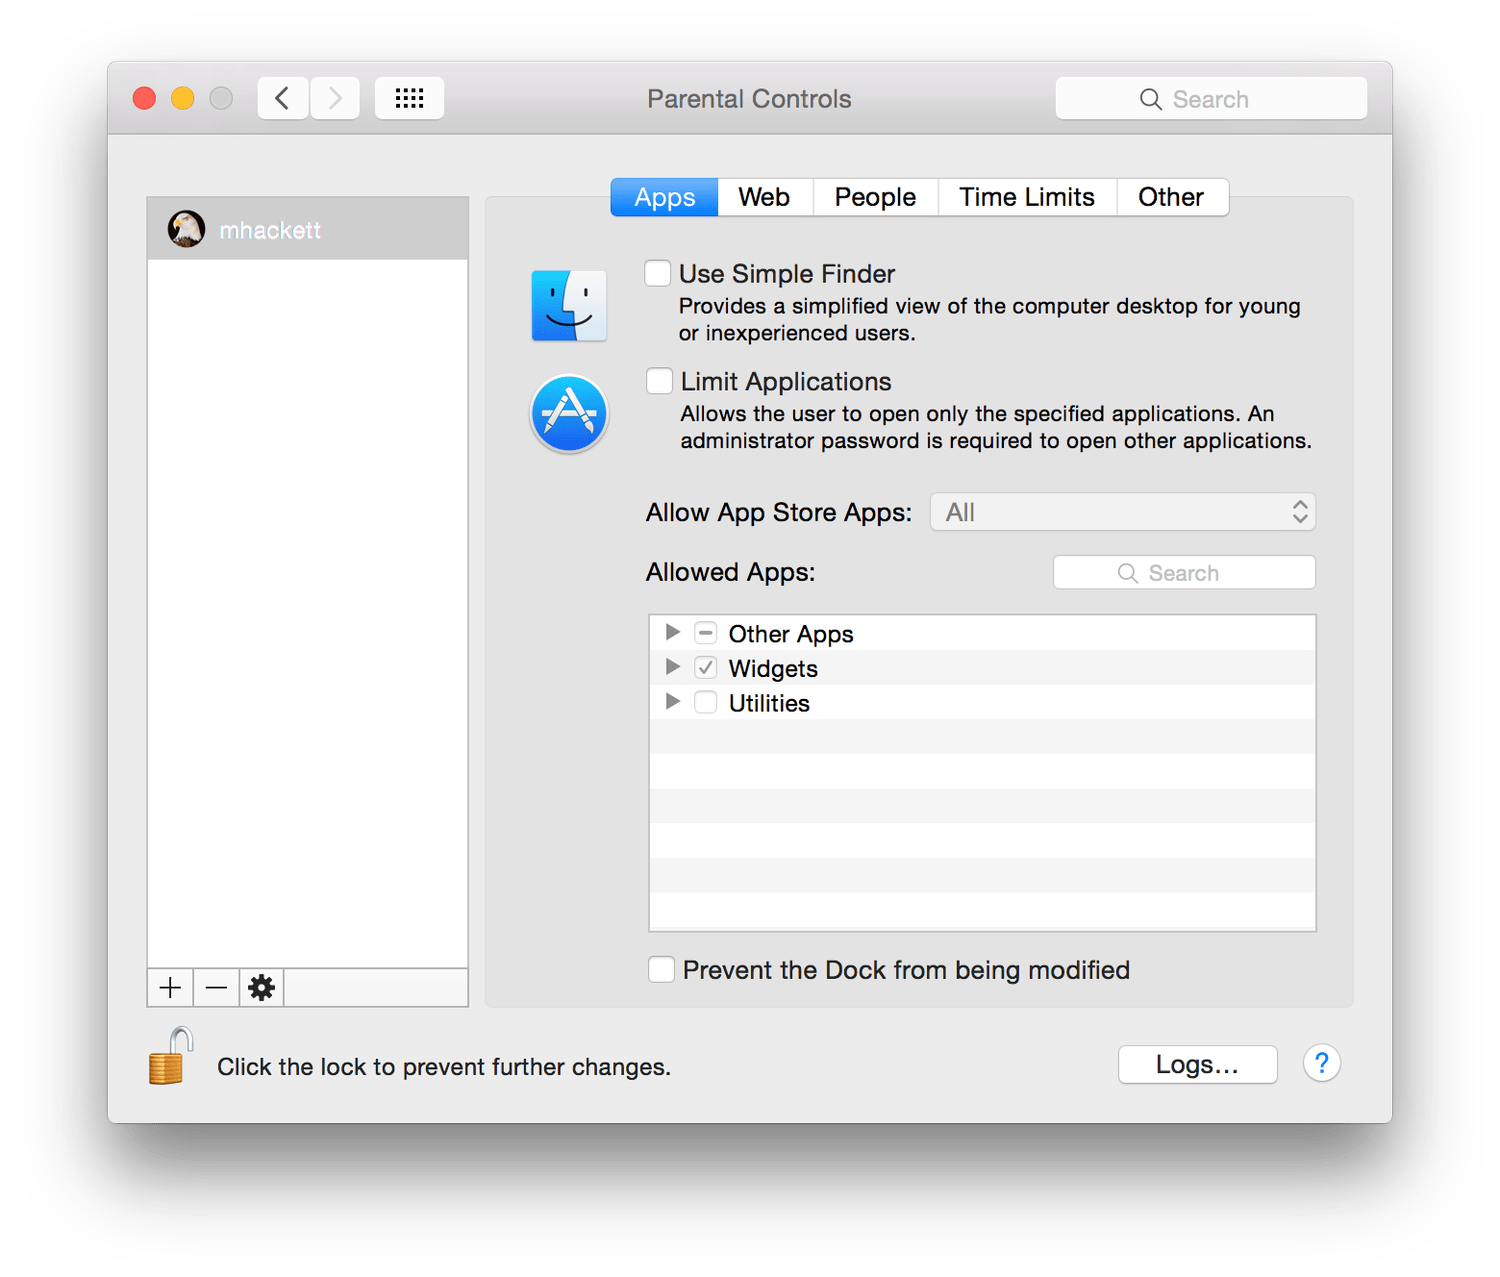The width and height of the screenshot is (1500, 1277).
Task: Go back with the left chevron button
Action: click(x=283, y=98)
